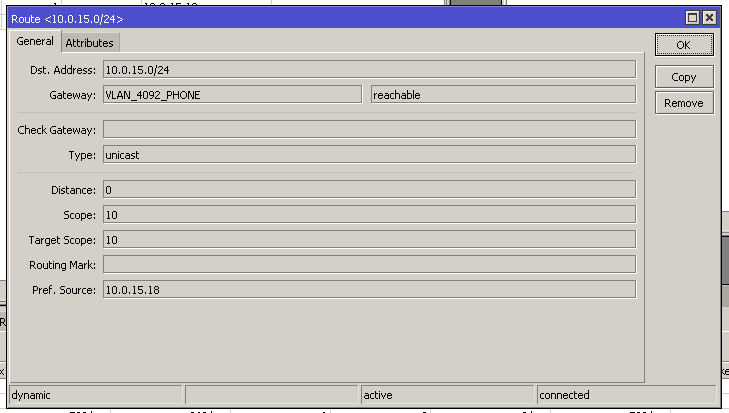
Task: Confirm with the OK button
Action: [684, 45]
